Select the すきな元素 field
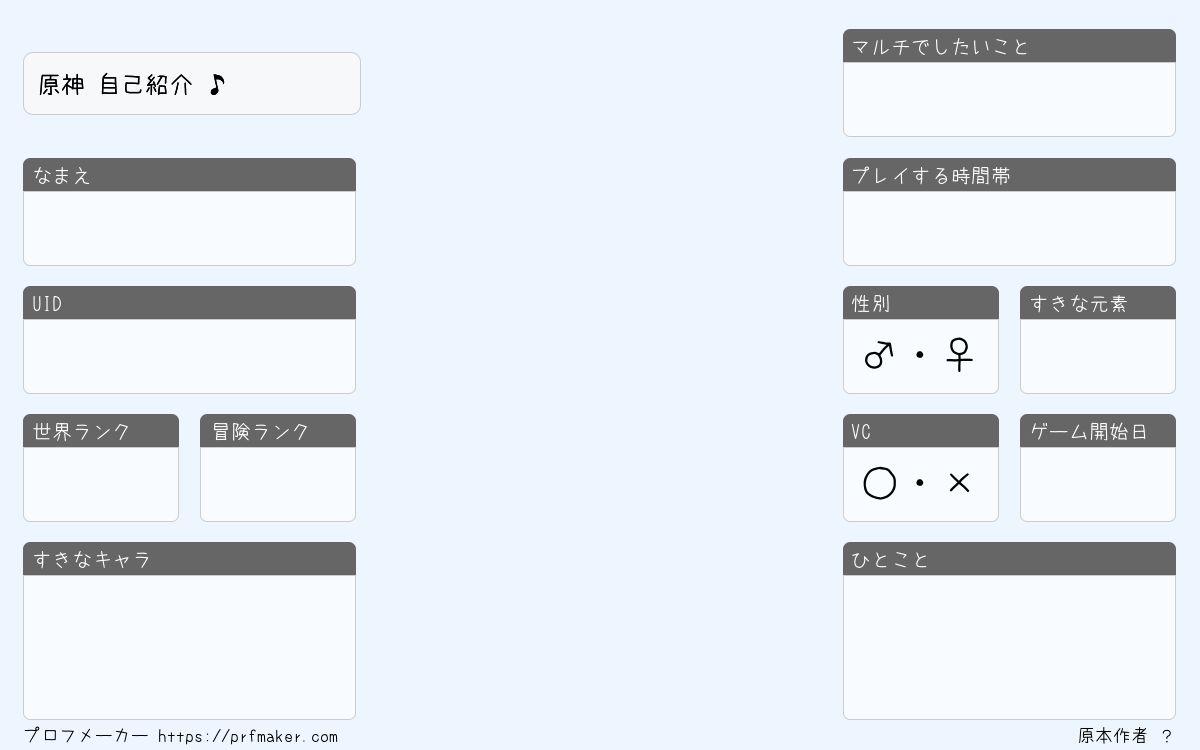1200x750 pixels. click(1098, 356)
